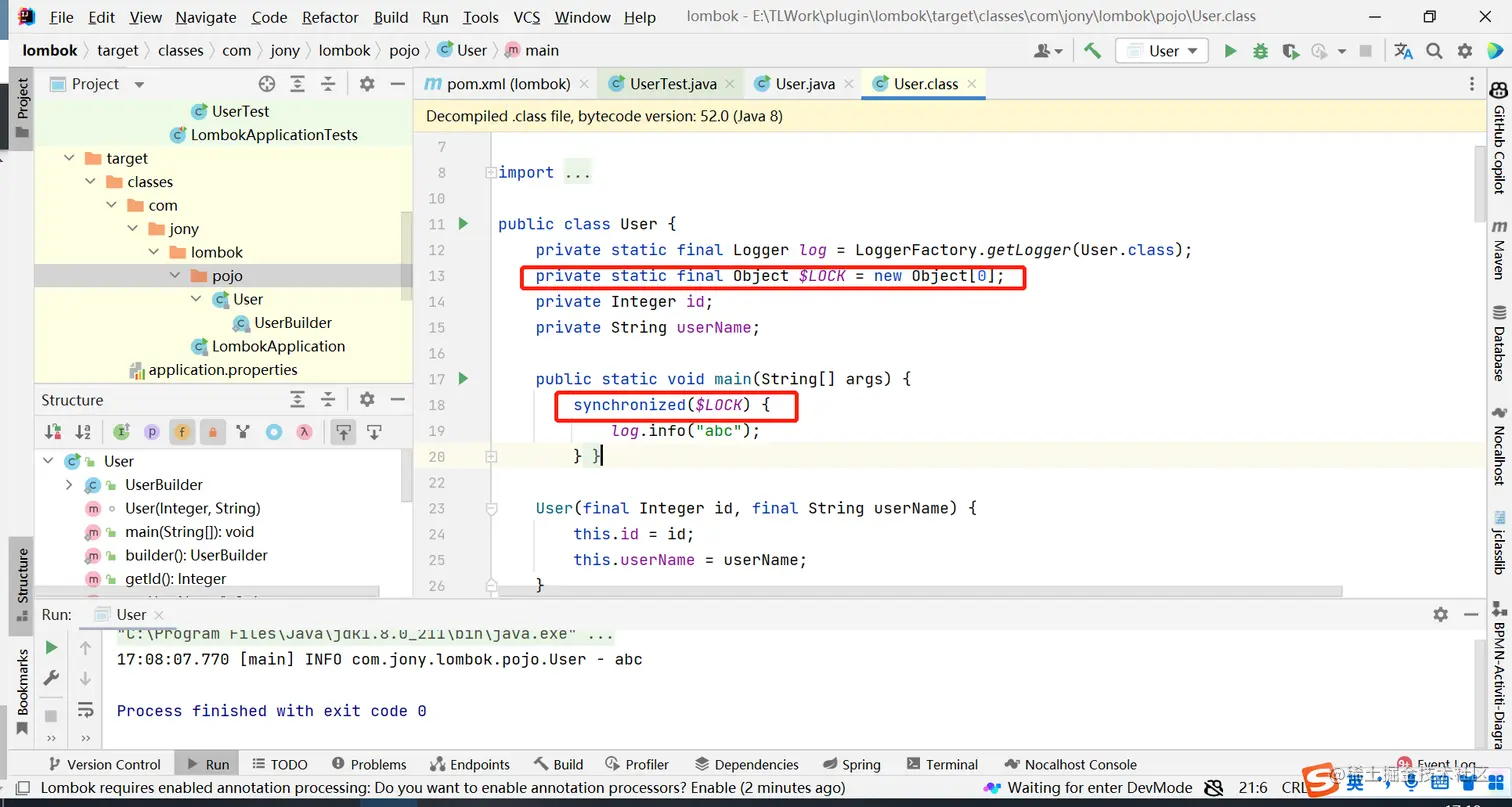Open Run panel settings gear
Viewport: 1512px width, 807px height.
[x=1441, y=614]
